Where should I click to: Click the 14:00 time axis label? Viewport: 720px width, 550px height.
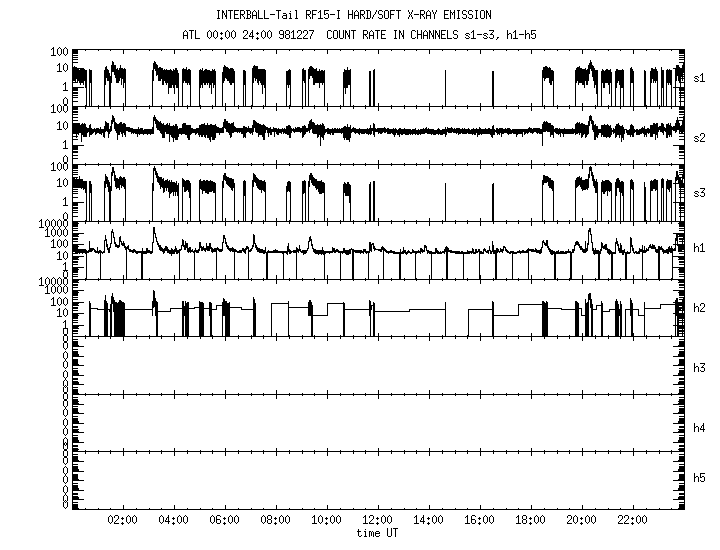428,521
